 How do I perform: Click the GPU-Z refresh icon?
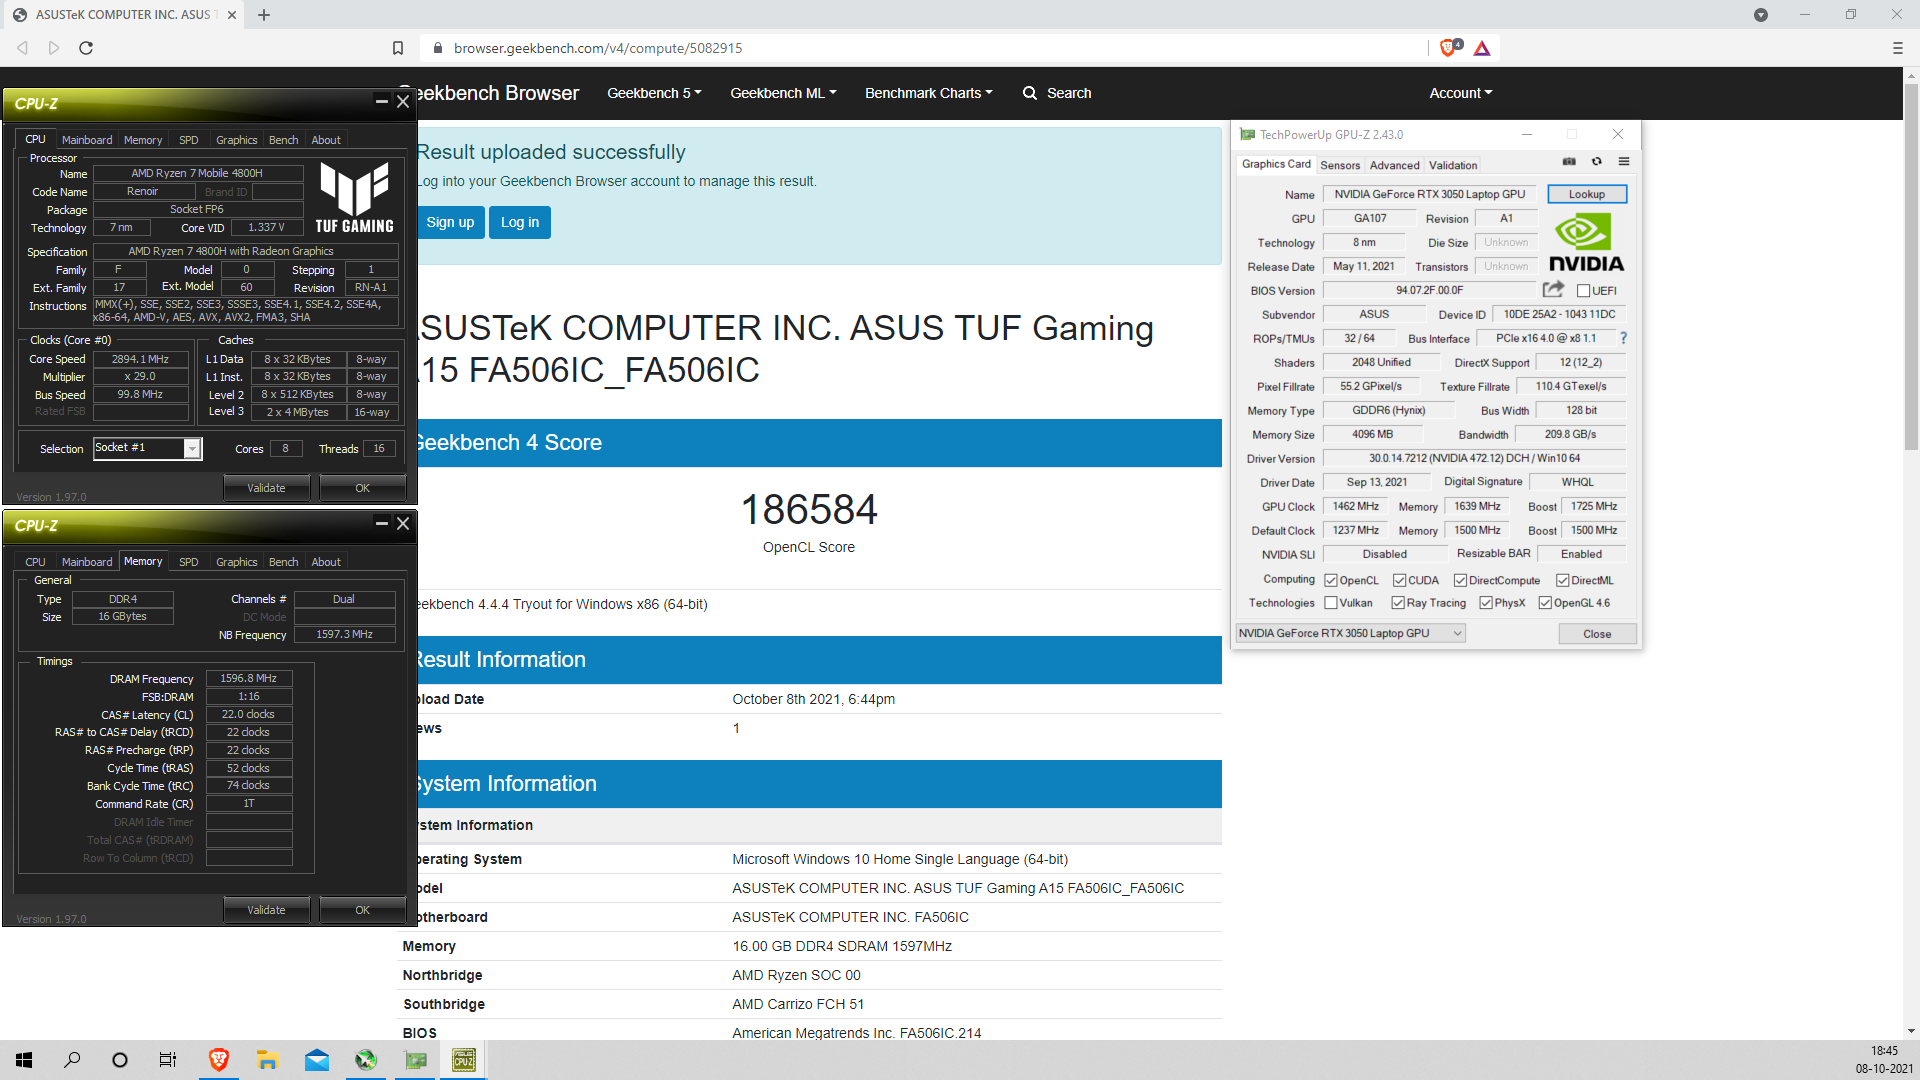1597,162
